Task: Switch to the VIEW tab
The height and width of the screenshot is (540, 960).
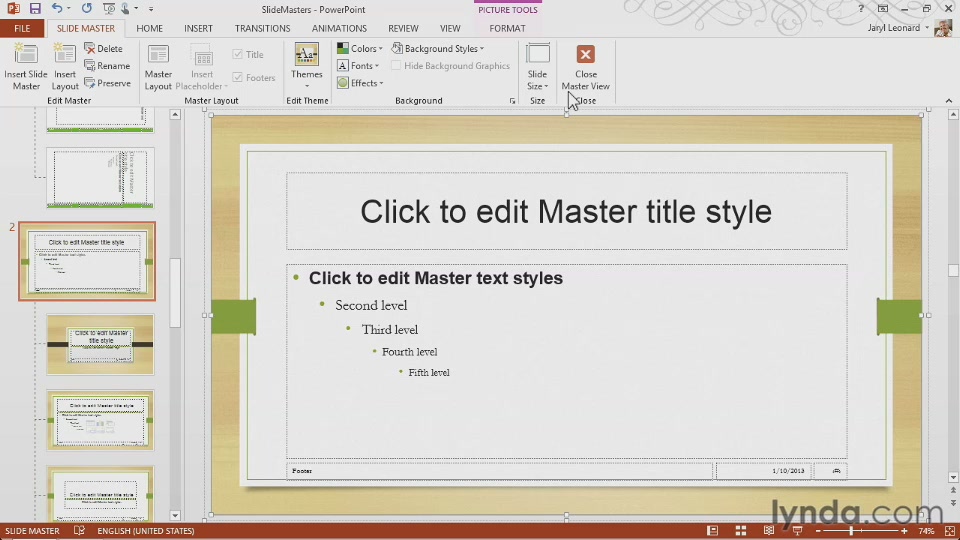Action: pos(450,28)
